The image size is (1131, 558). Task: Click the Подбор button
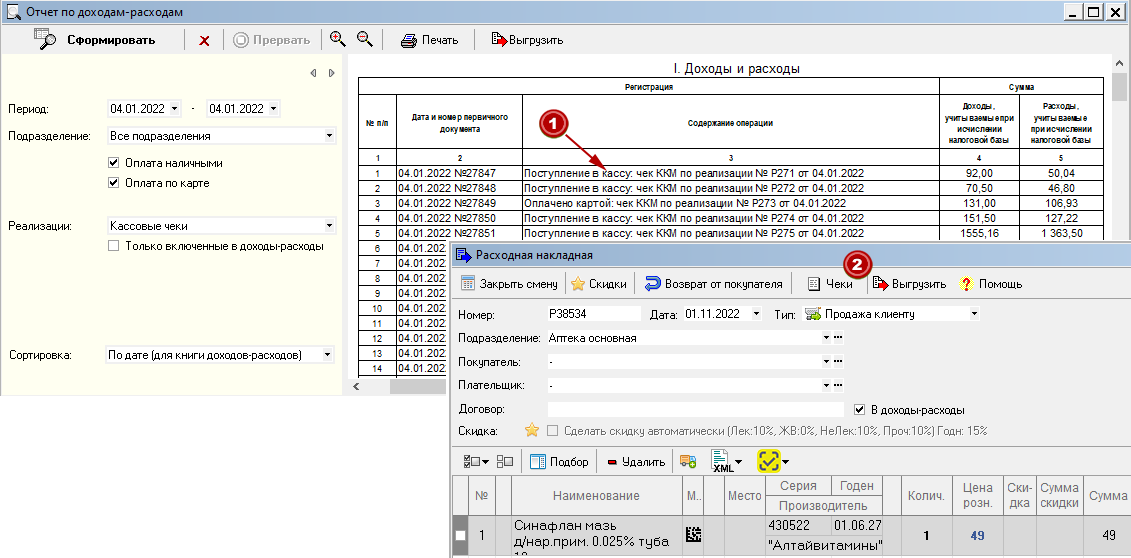(560, 461)
